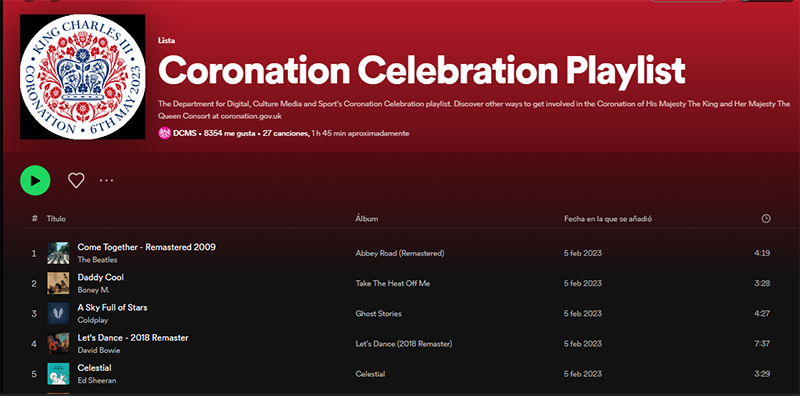Open Ghost Stories album link
The height and width of the screenshot is (396, 800).
pos(379,313)
